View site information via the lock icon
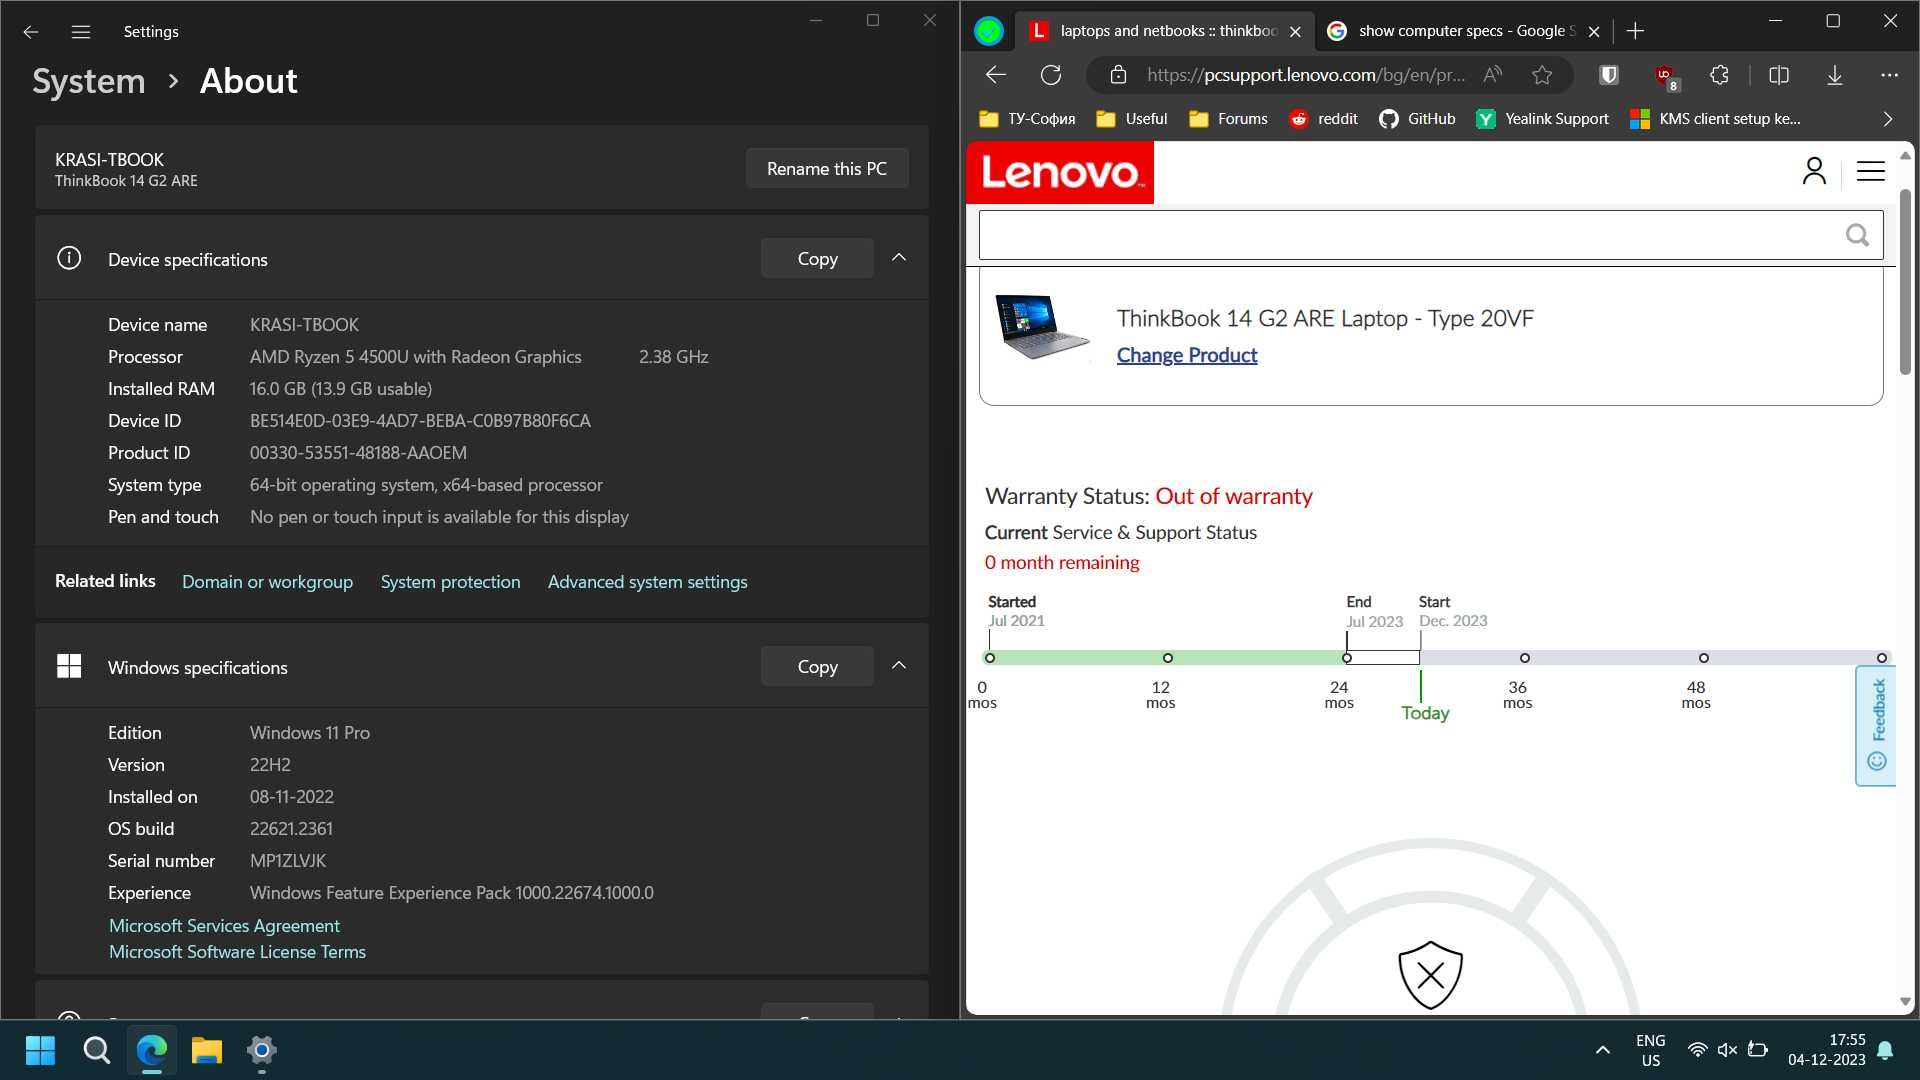 [1118, 75]
